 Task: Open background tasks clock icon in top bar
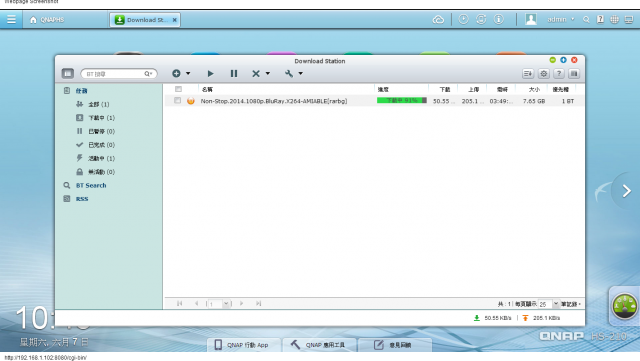(x=463, y=19)
